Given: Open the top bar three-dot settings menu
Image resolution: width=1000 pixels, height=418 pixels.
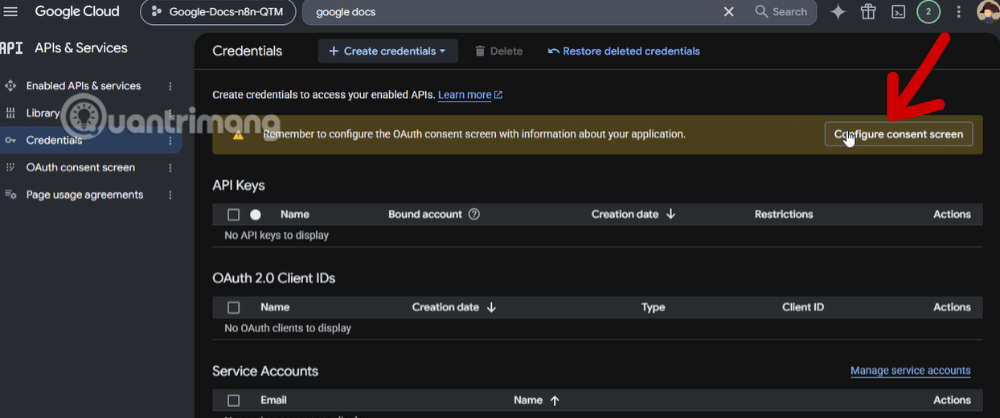Looking at the screenshot, I should coord(958,11).
